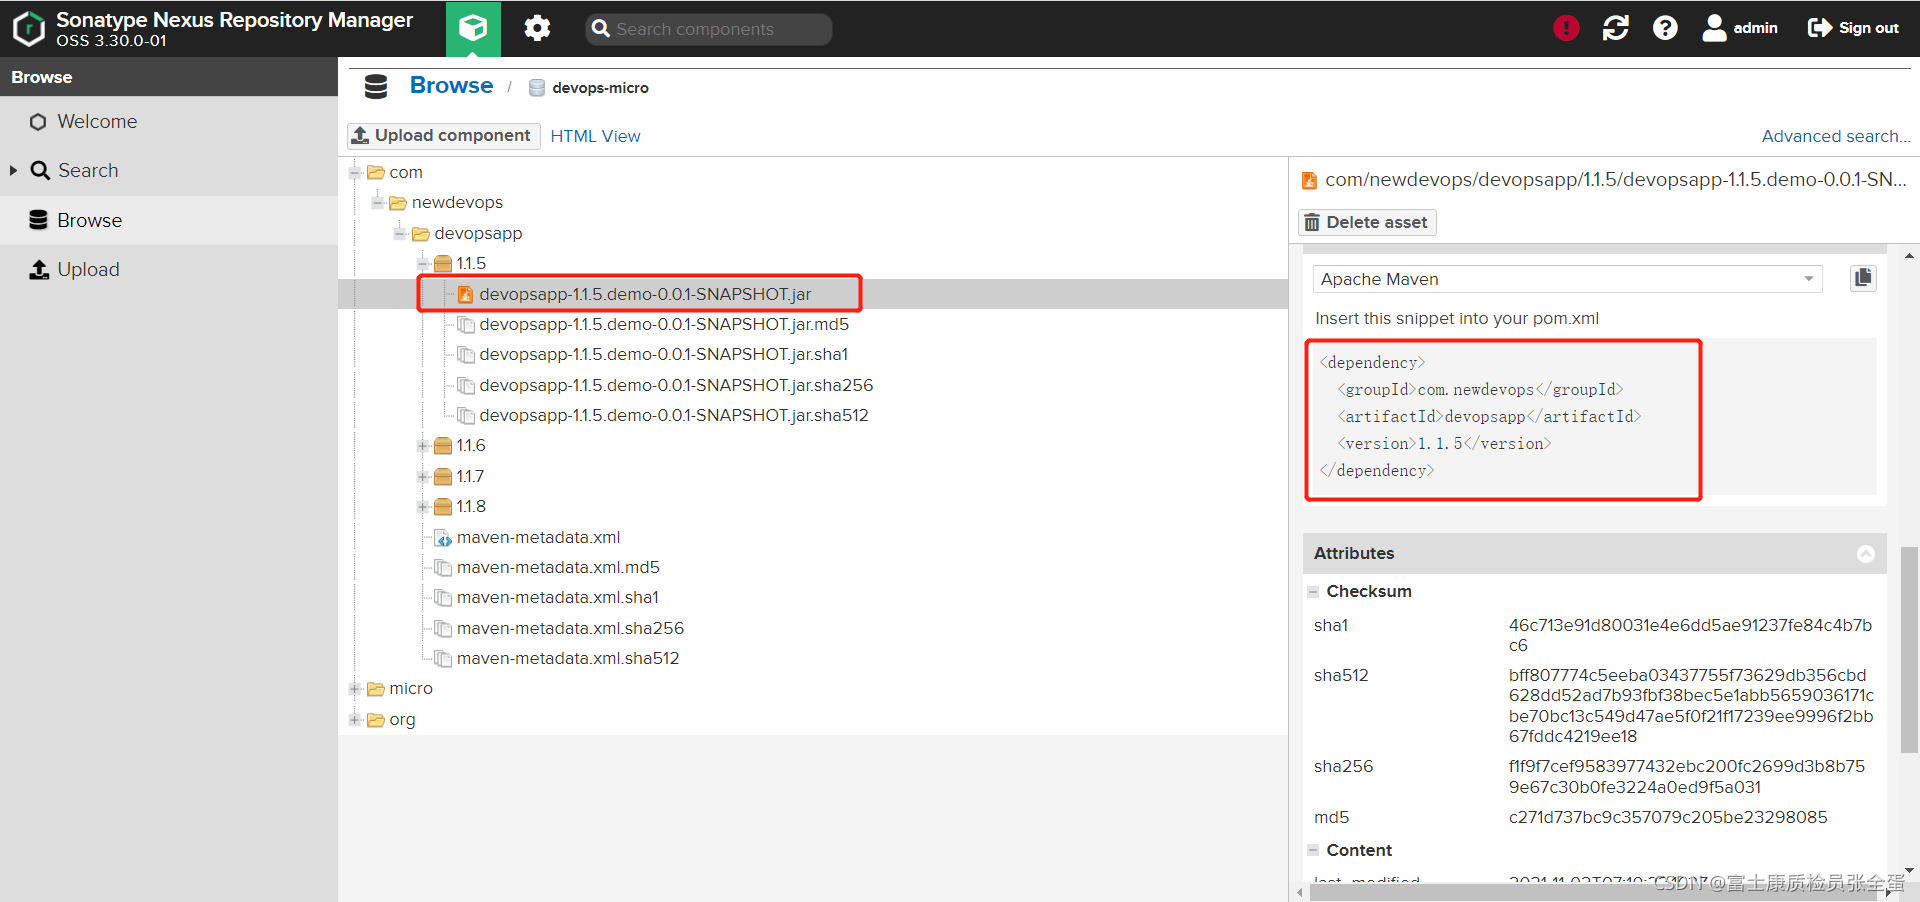Select the 1.1.8 component icon
The image size is (1920, 902).
(443, 506)
